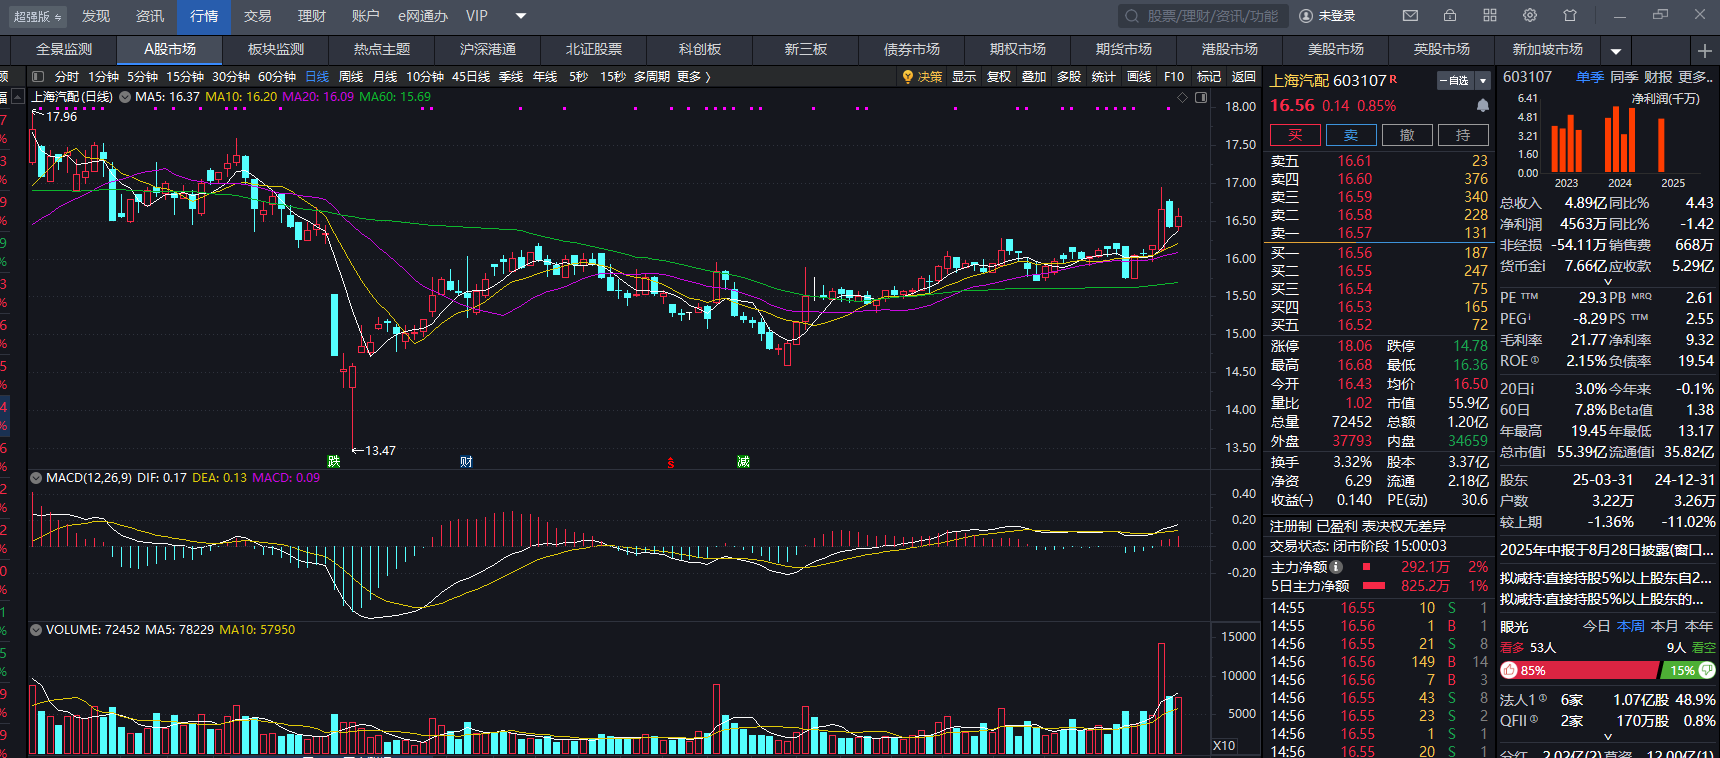Click the 复权 adjustment button

(x=999, y=77)
